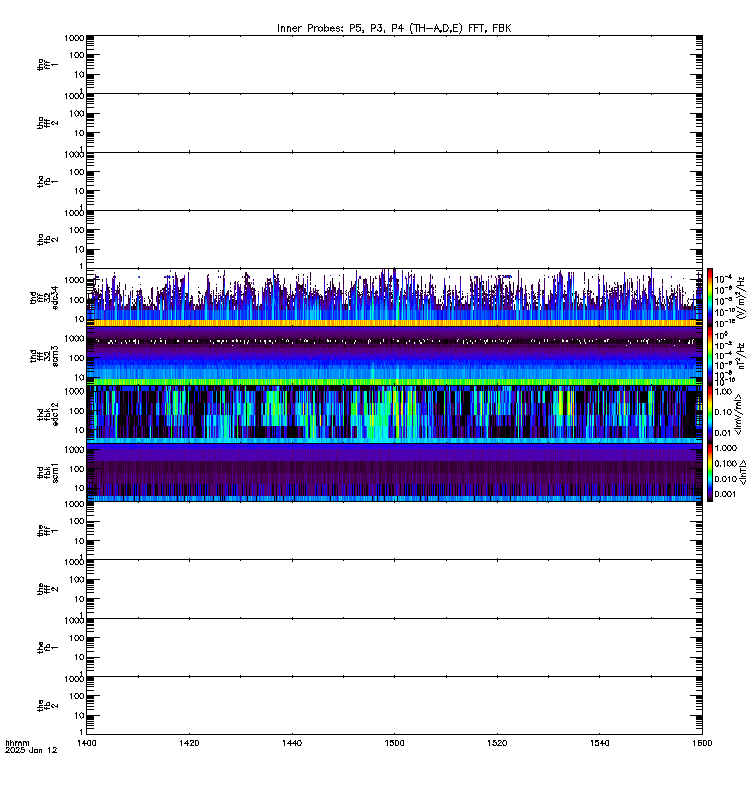Click the "(V/m)²/Hz" color bar unit label
750x800 pixels.
[741, 297]
